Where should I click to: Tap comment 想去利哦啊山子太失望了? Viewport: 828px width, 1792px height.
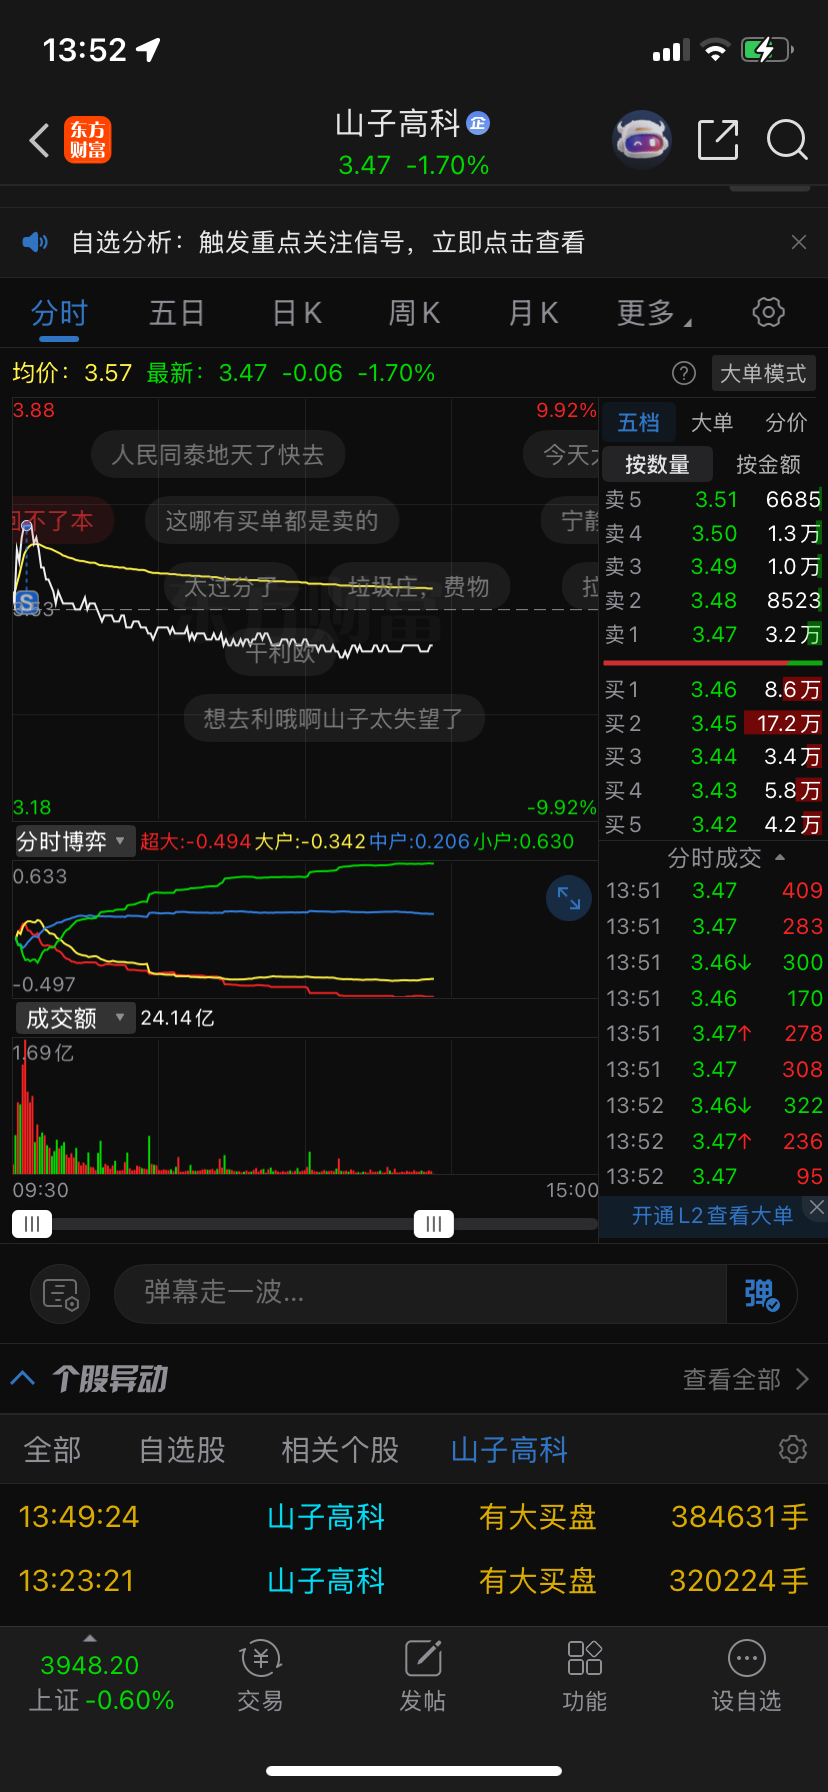pyautogui.click(x=334, y=719)
